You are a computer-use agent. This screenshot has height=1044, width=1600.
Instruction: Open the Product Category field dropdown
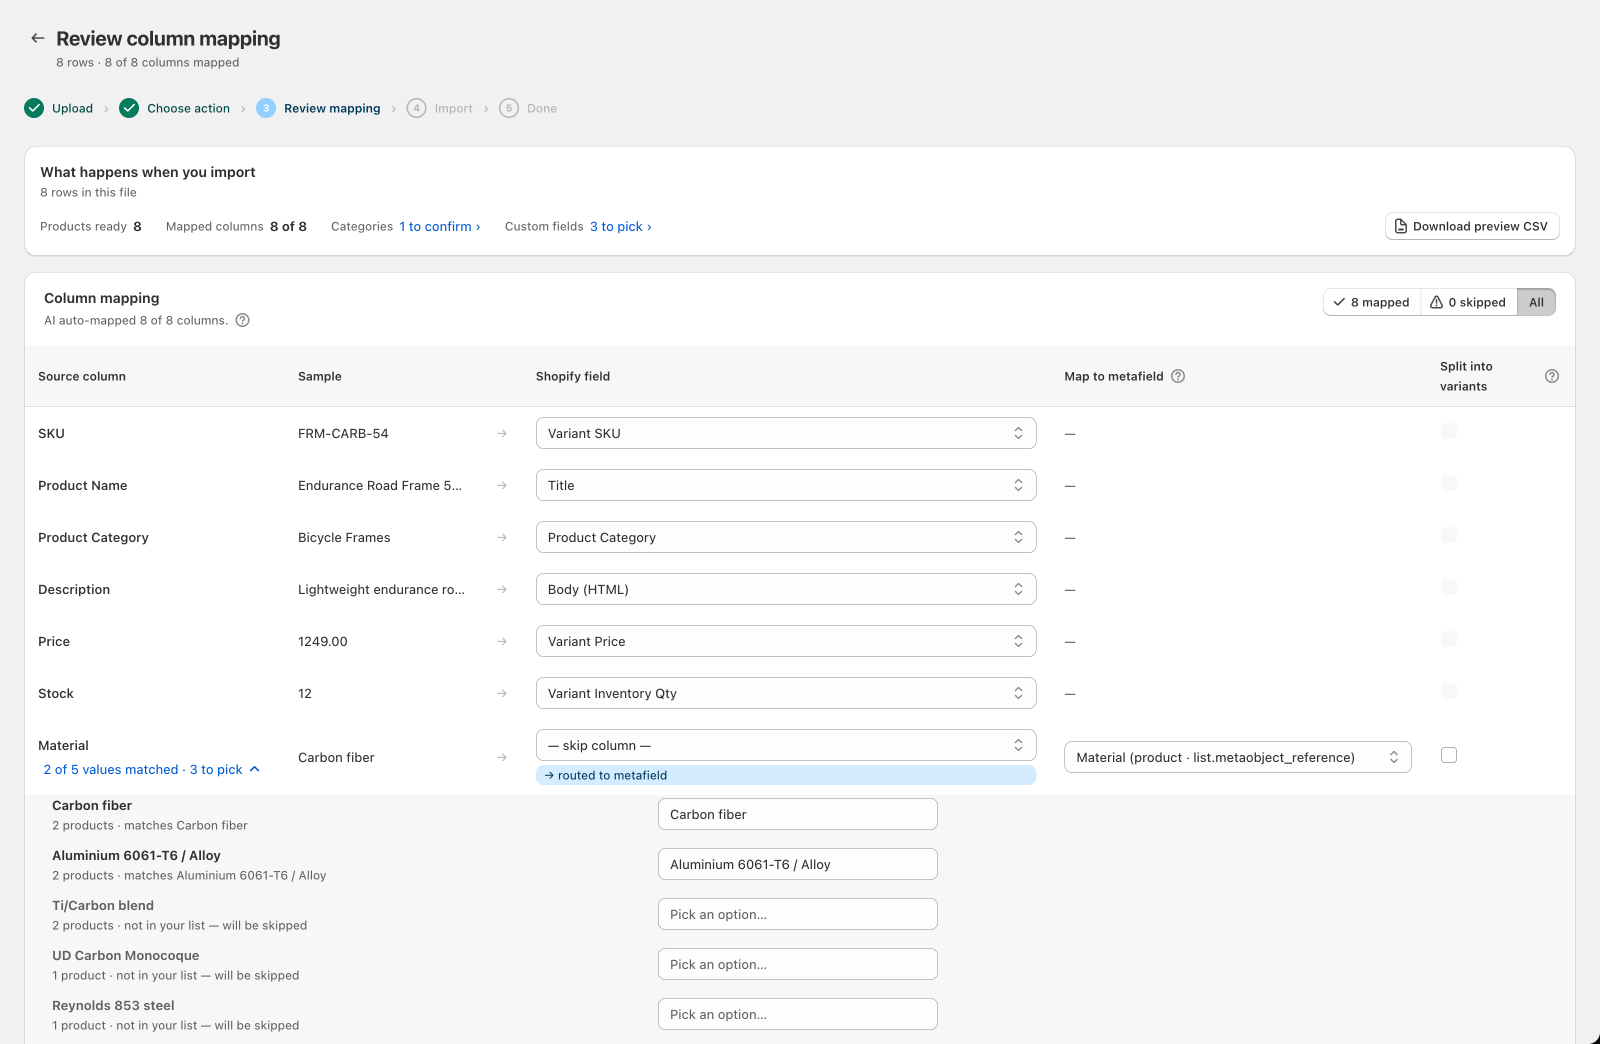click(x=786, y=537)
